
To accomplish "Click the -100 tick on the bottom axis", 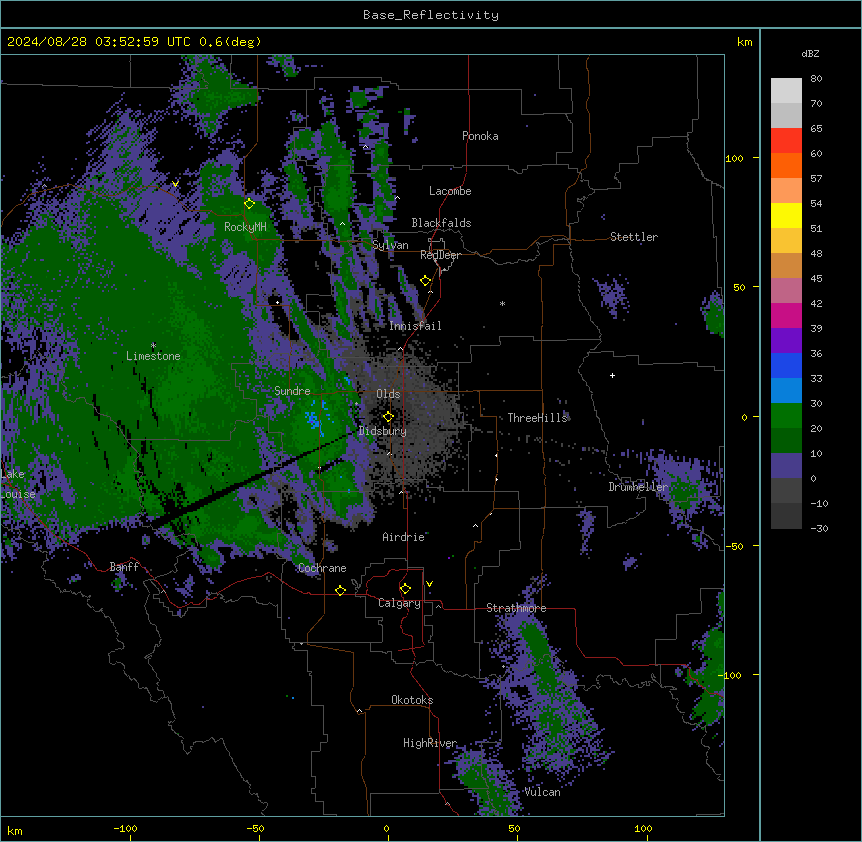I will click(x=125, y=828).
